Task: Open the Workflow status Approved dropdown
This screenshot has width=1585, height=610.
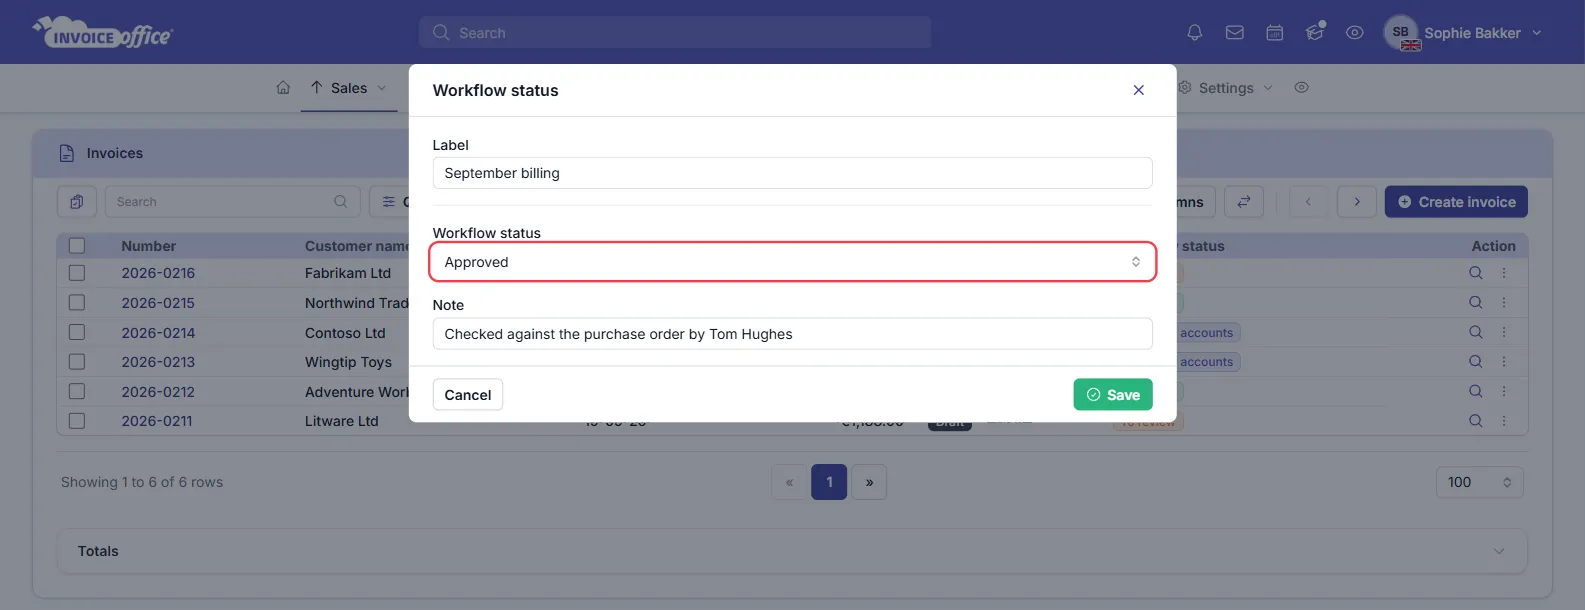Action: tap(792, 262)
